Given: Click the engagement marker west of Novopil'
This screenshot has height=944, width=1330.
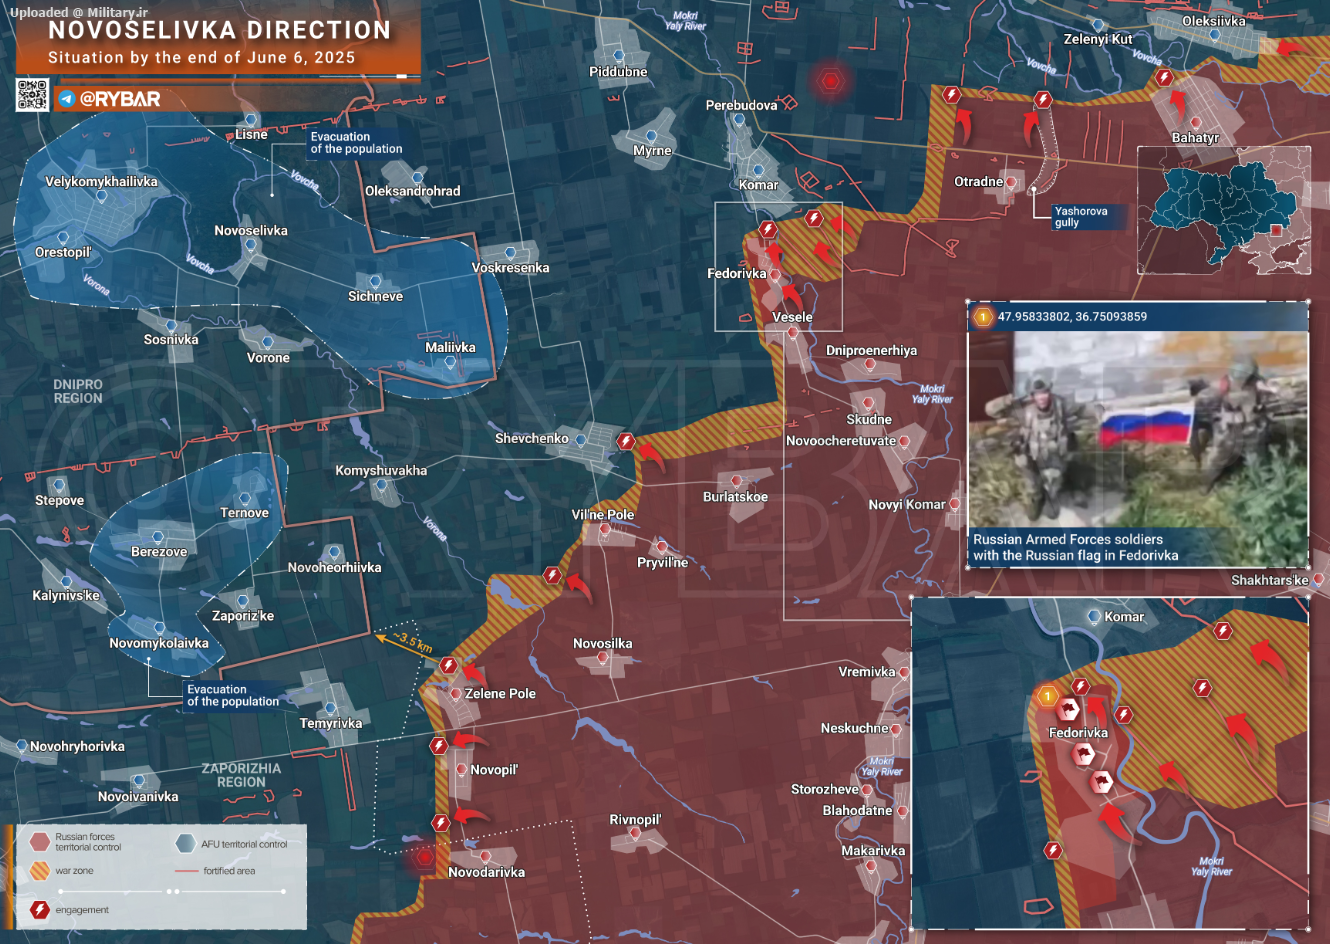Looking at the screenshot, I should (x=438, y=746).
